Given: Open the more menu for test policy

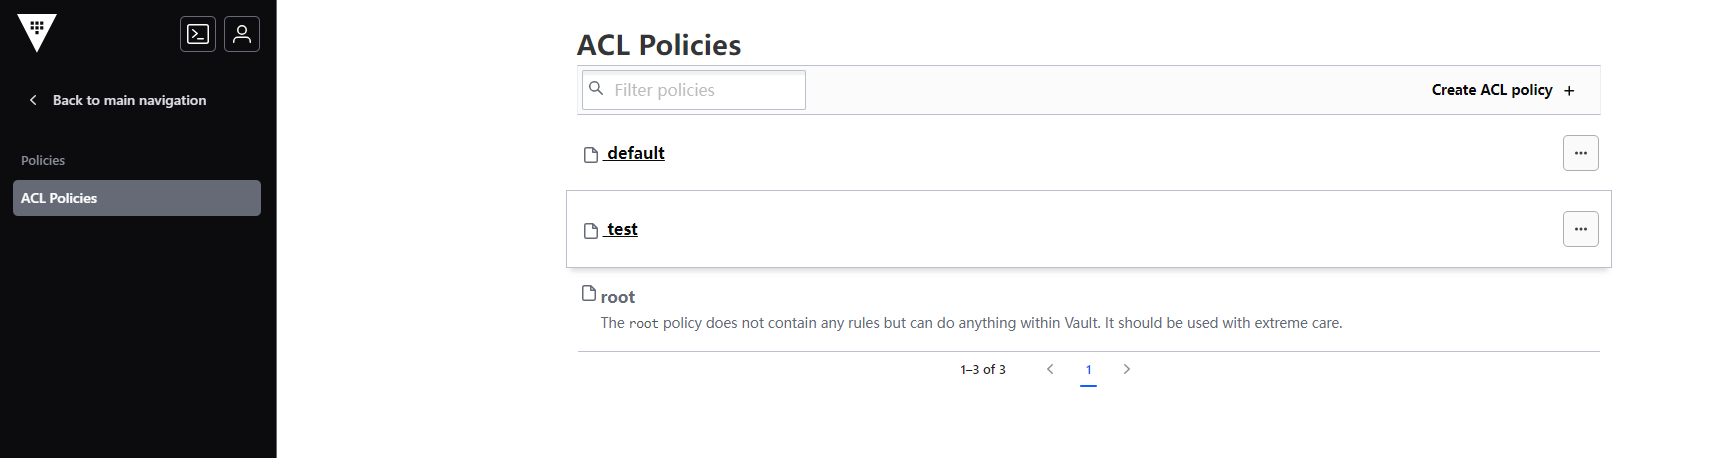Looking at the screenshot, I should click(x=1581, y=229).
